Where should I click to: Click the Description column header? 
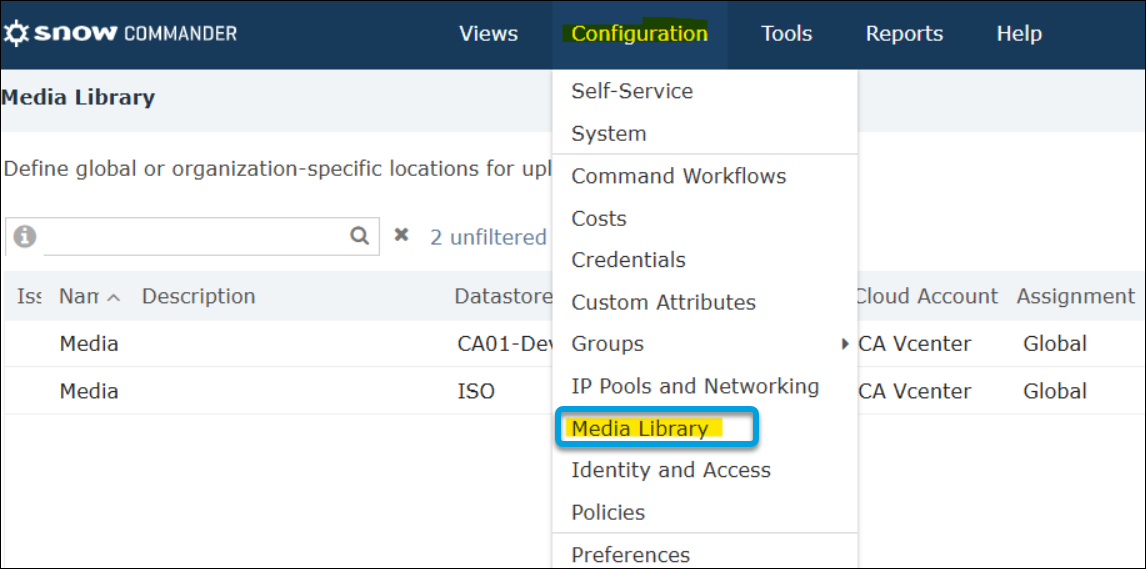198,296
